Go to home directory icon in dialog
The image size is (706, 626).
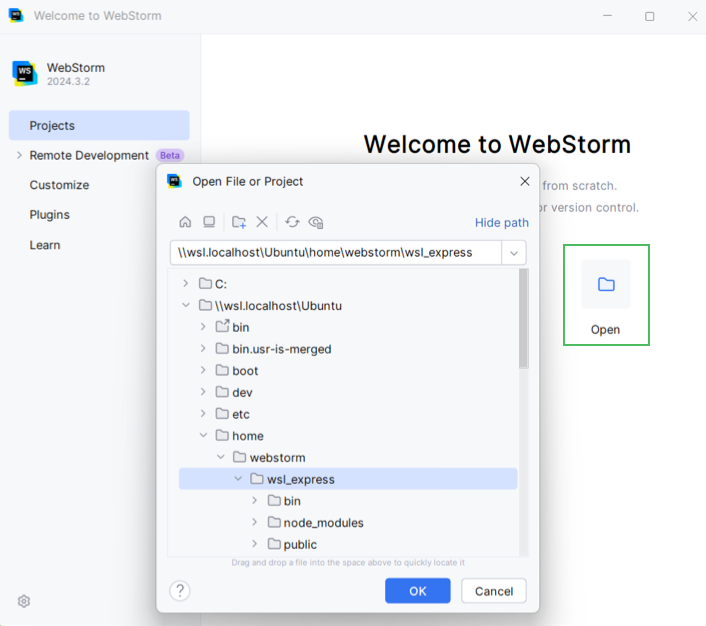coord(185,222)
